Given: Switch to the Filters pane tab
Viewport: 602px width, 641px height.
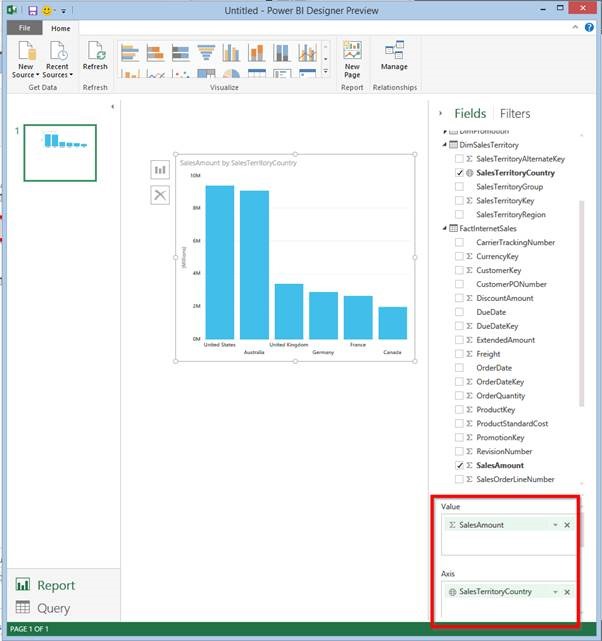Looking at the screenshot, I should (x=515, y=113).
